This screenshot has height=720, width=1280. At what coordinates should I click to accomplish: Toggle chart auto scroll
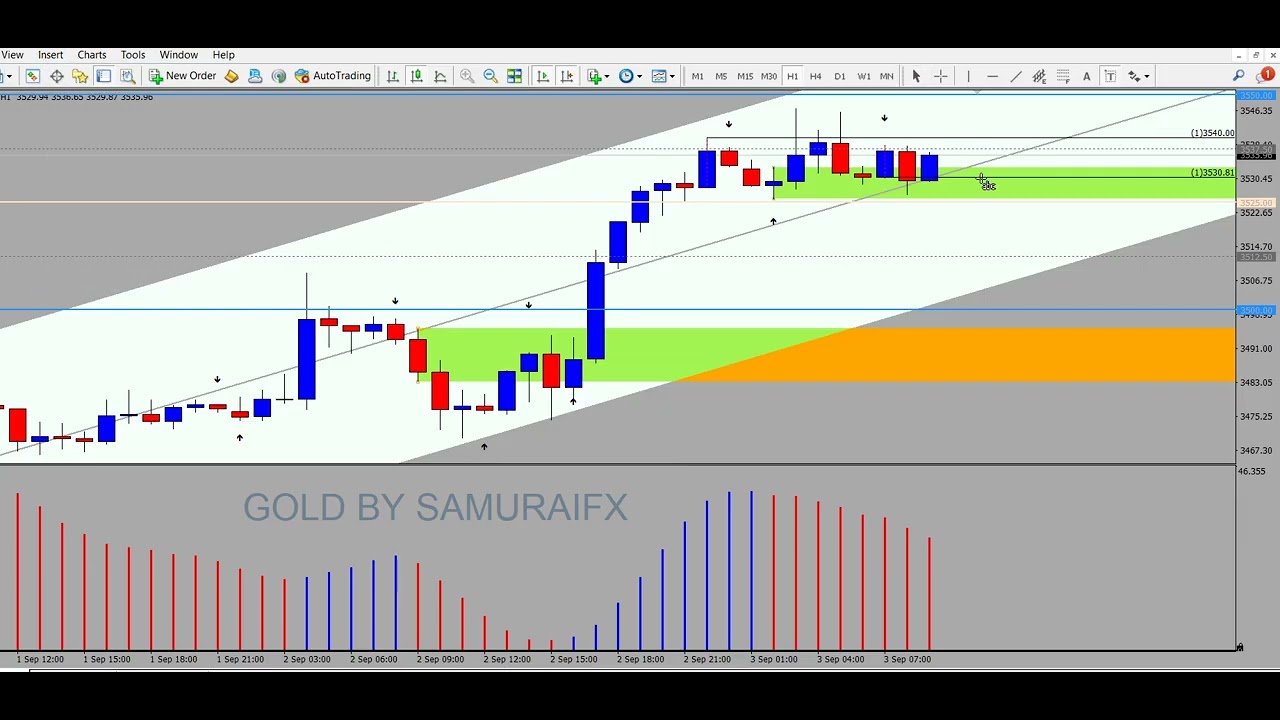point(543,76)
